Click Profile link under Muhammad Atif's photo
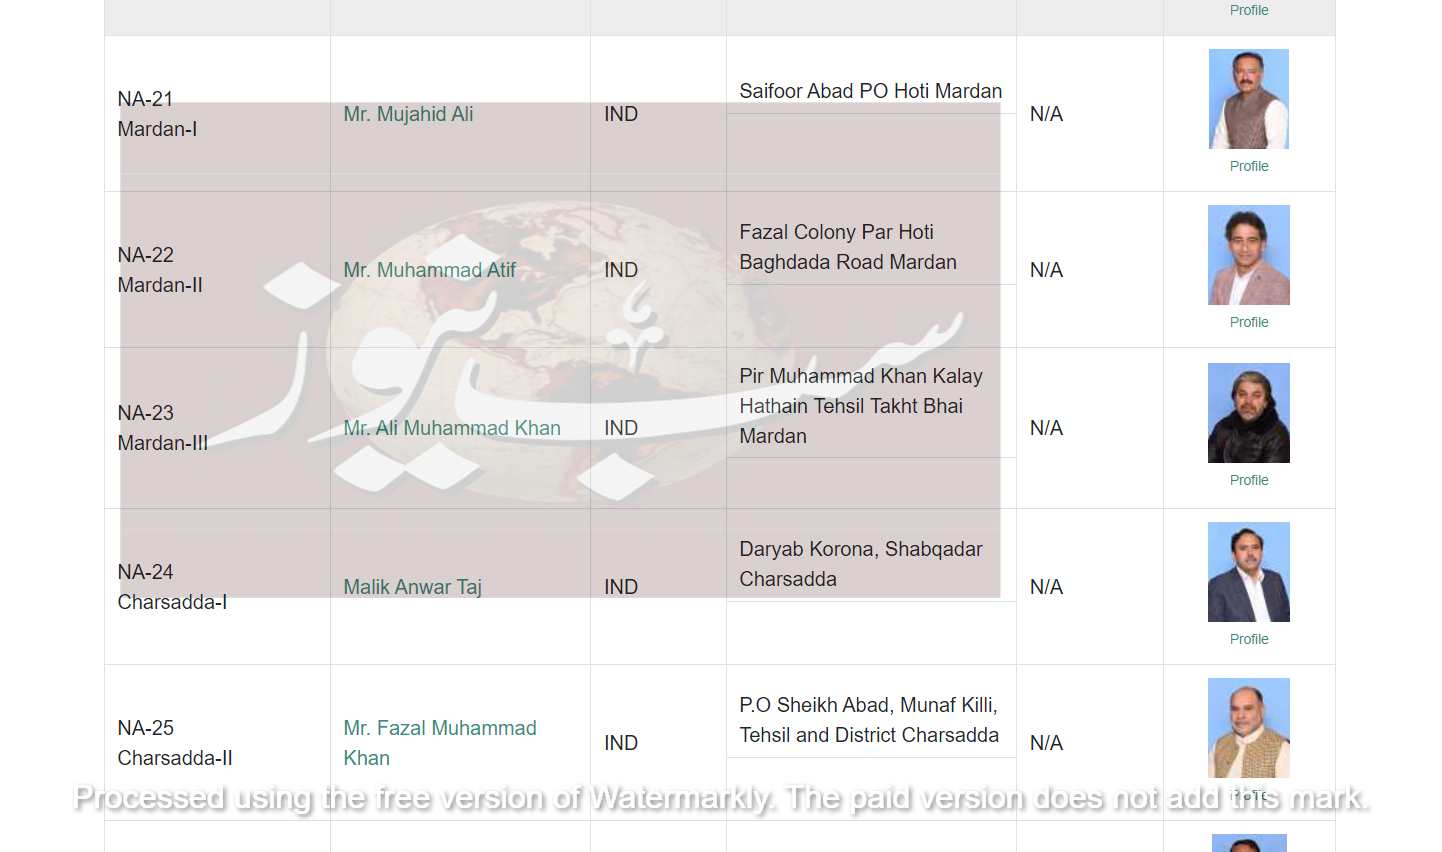Image resolution: width=1442 pixels, height=852 pixels. pos(1249,322)
